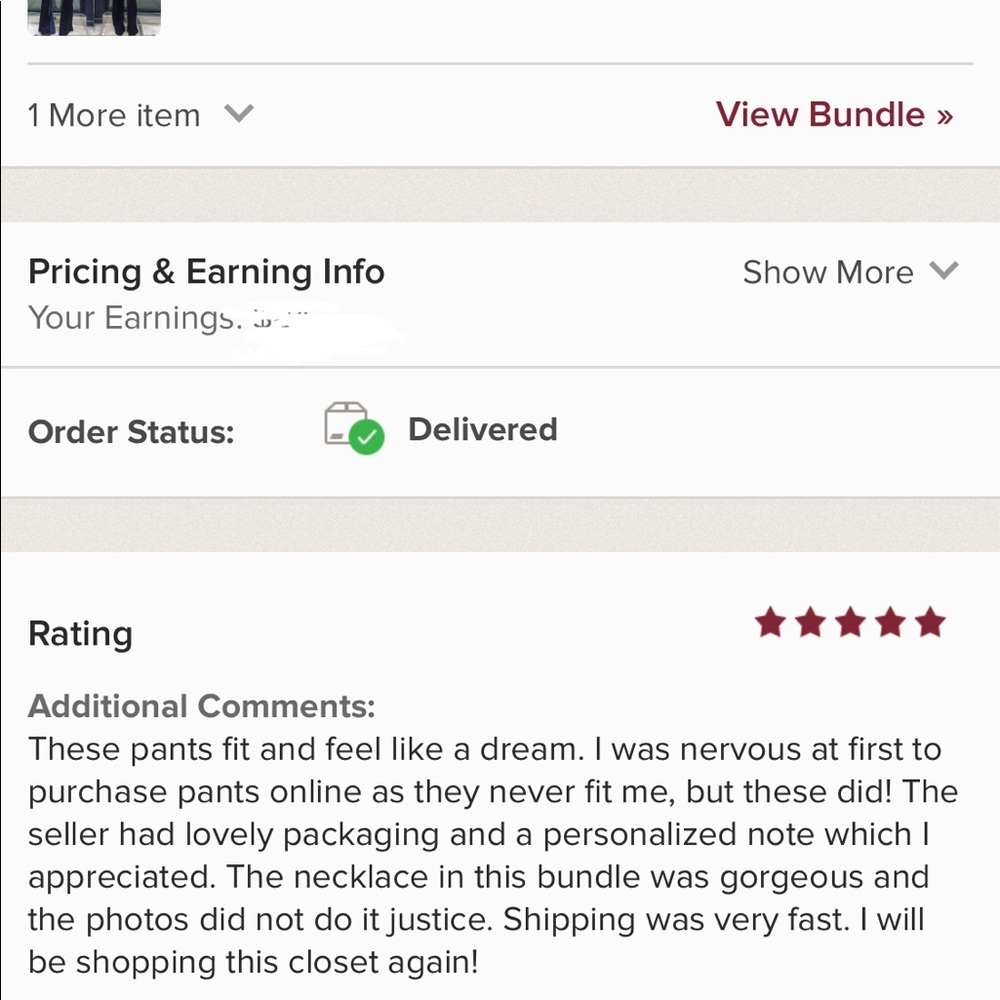Click the Show More text
Viewport: 1000px width, 1000px height.
click(x=828, y=272)
